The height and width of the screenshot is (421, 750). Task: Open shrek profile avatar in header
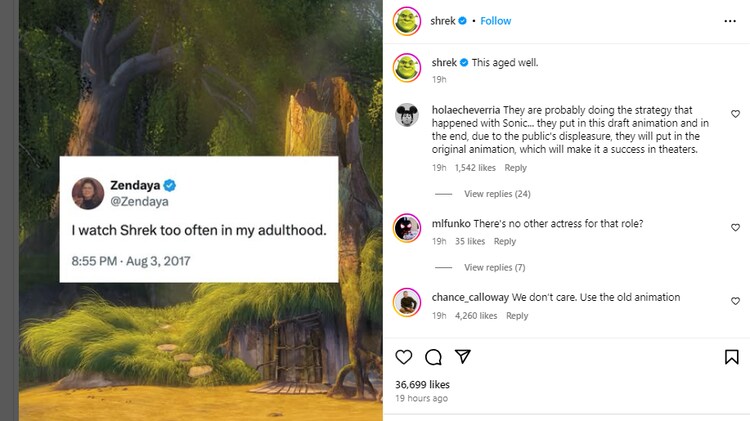[x=406, y=21]
